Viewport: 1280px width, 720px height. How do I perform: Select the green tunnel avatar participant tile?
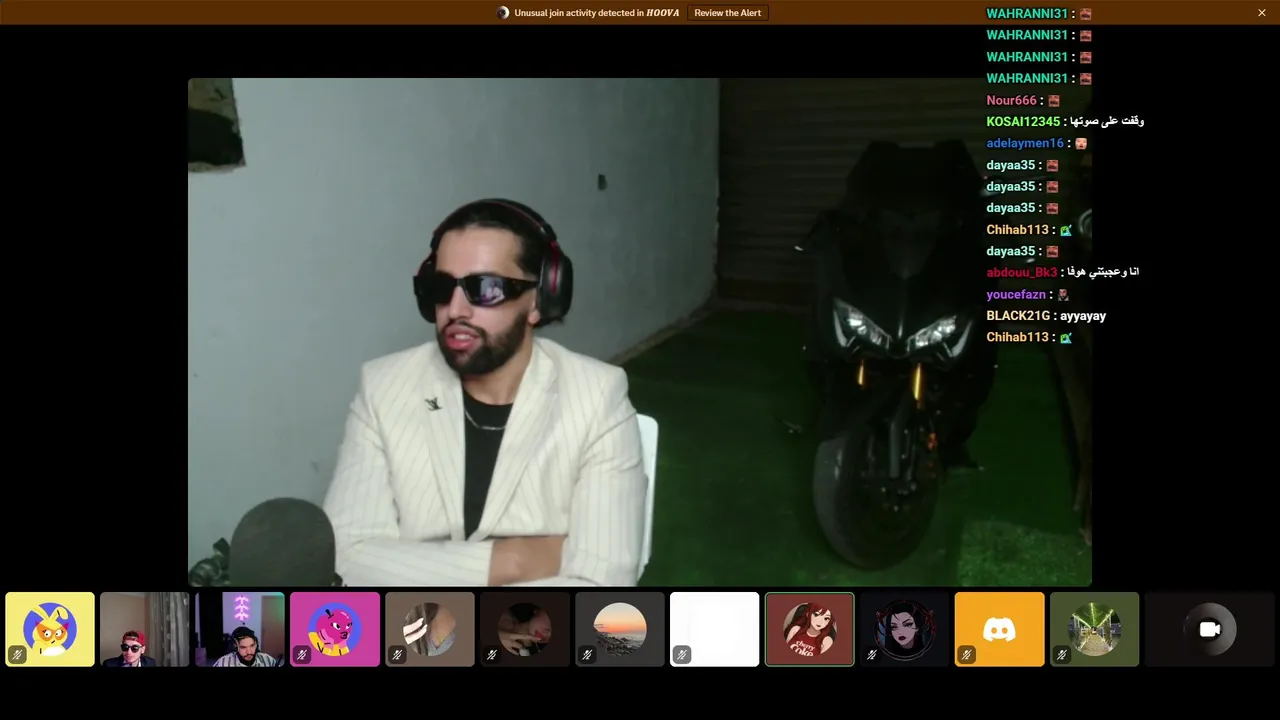coord(1095,629)
